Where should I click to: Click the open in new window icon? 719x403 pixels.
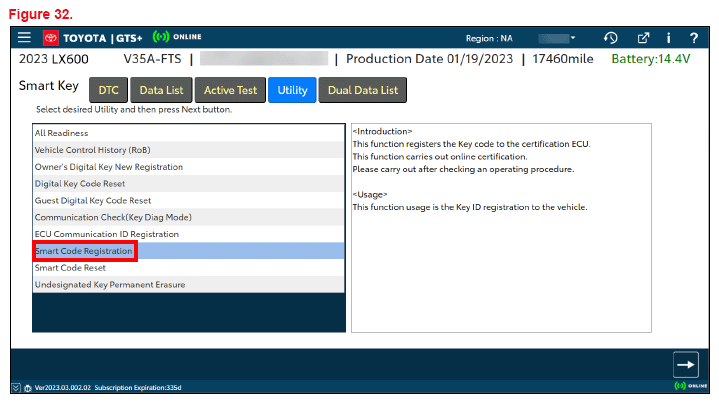click(x=643, y=38)
